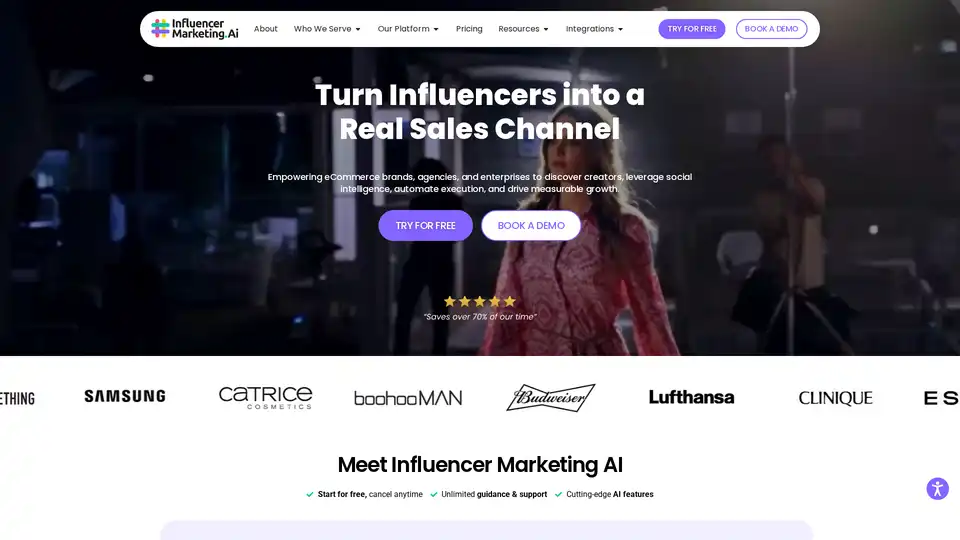Click the Lufthansa logo
Image resolution: width=960 pixels, height=540 pixels.
pyautogui.click(x=691, y=397)
